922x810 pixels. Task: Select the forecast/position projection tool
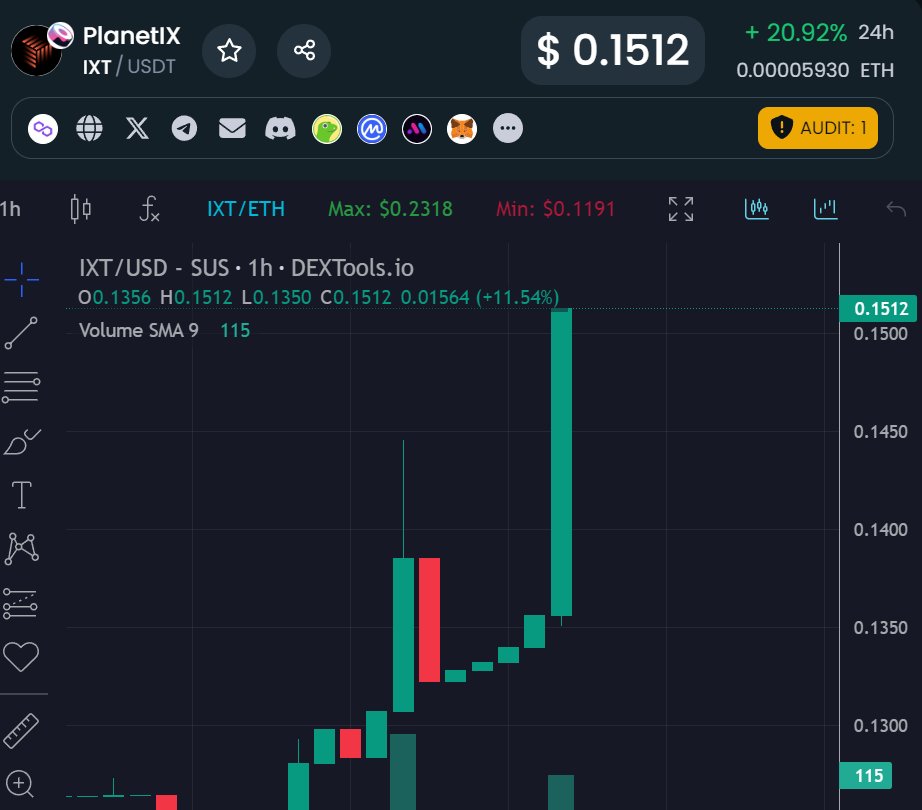21,604
